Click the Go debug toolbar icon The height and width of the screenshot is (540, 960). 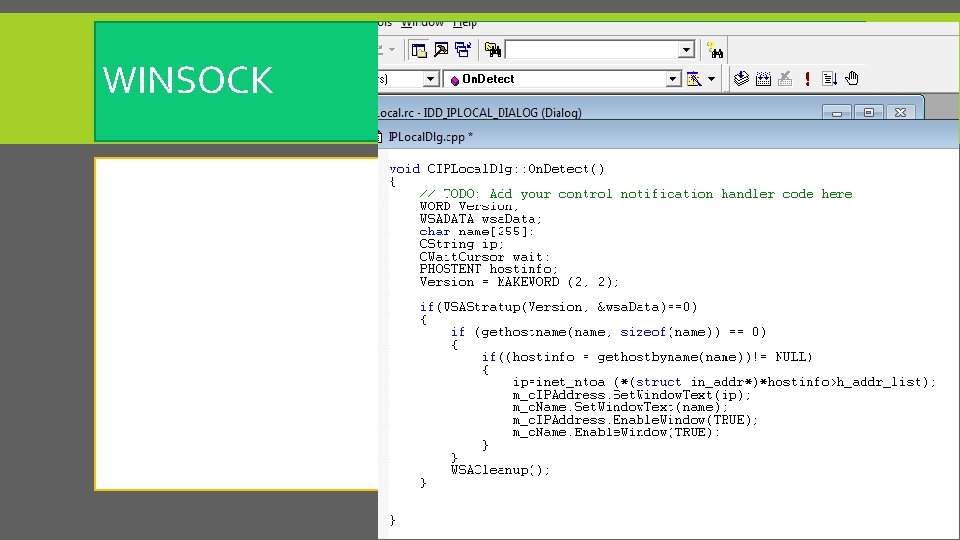(830, 78)
